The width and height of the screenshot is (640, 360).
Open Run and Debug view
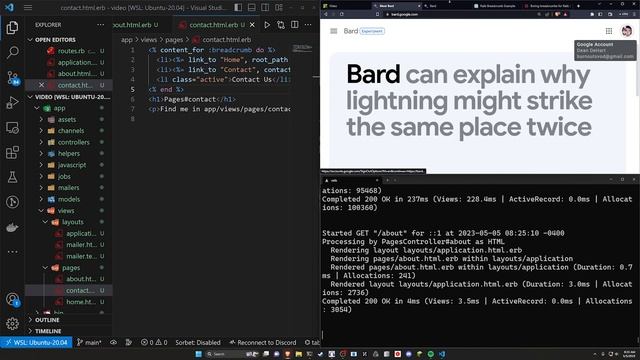click(x=12, y=102)
